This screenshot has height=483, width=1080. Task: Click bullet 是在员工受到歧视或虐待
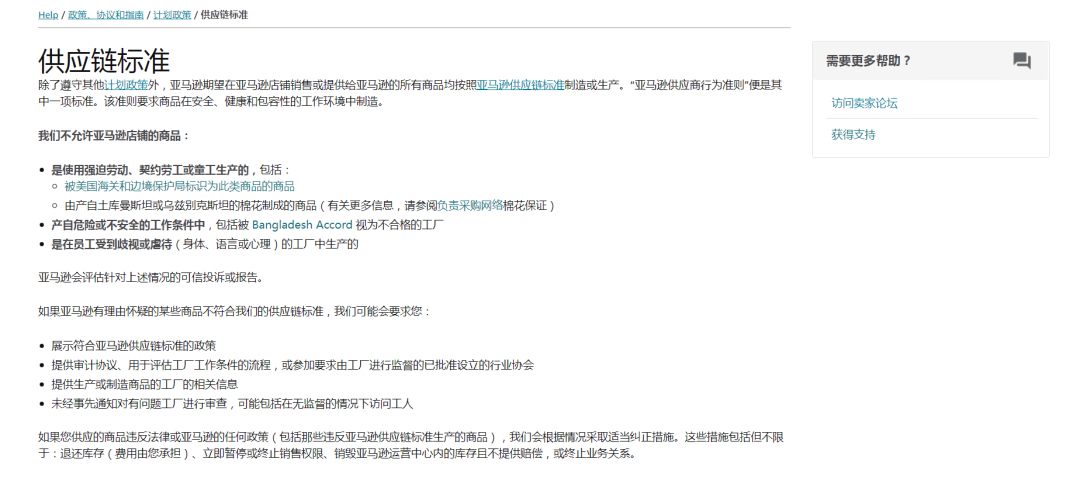[112, 244]
